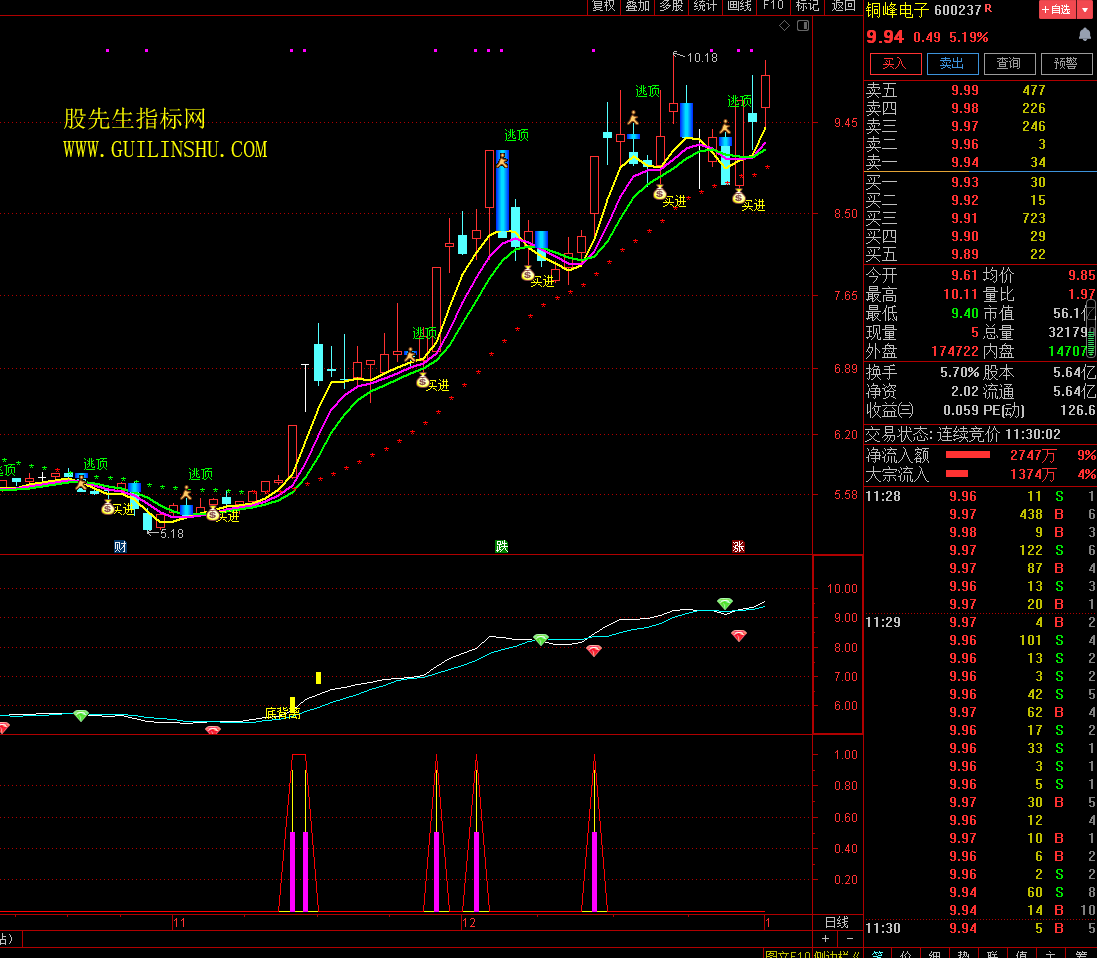Click the rightmost running man 逃顶 icon
1097x958 pixels.
click(726, 127)
